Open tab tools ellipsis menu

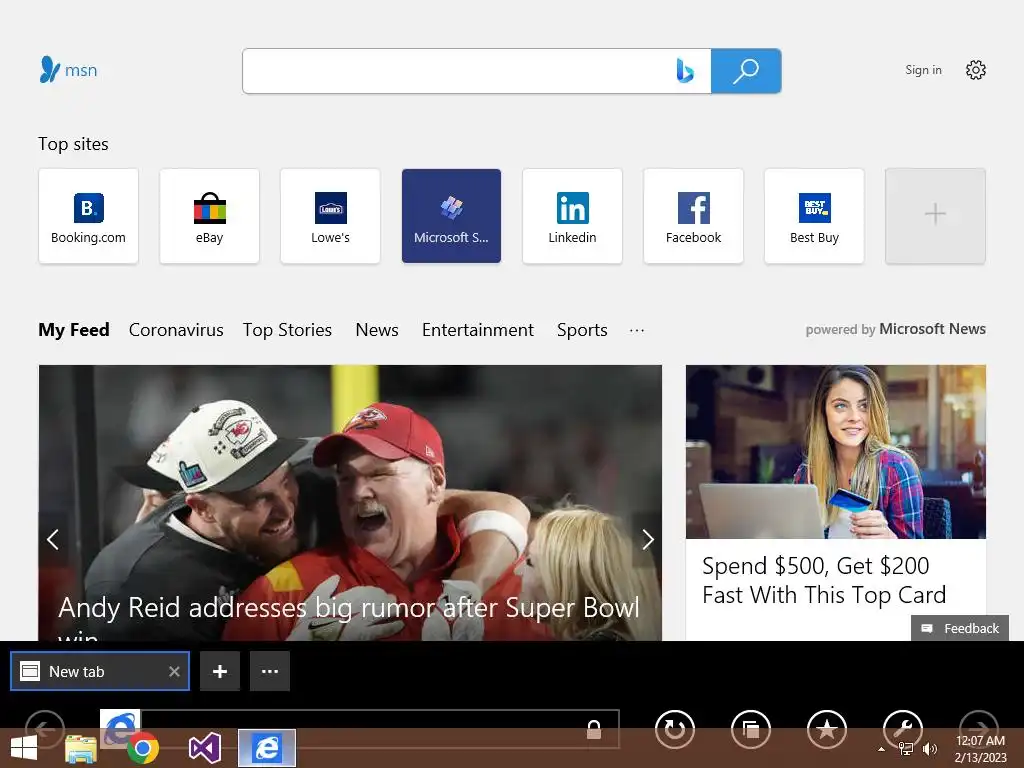[x=270, y=671]
